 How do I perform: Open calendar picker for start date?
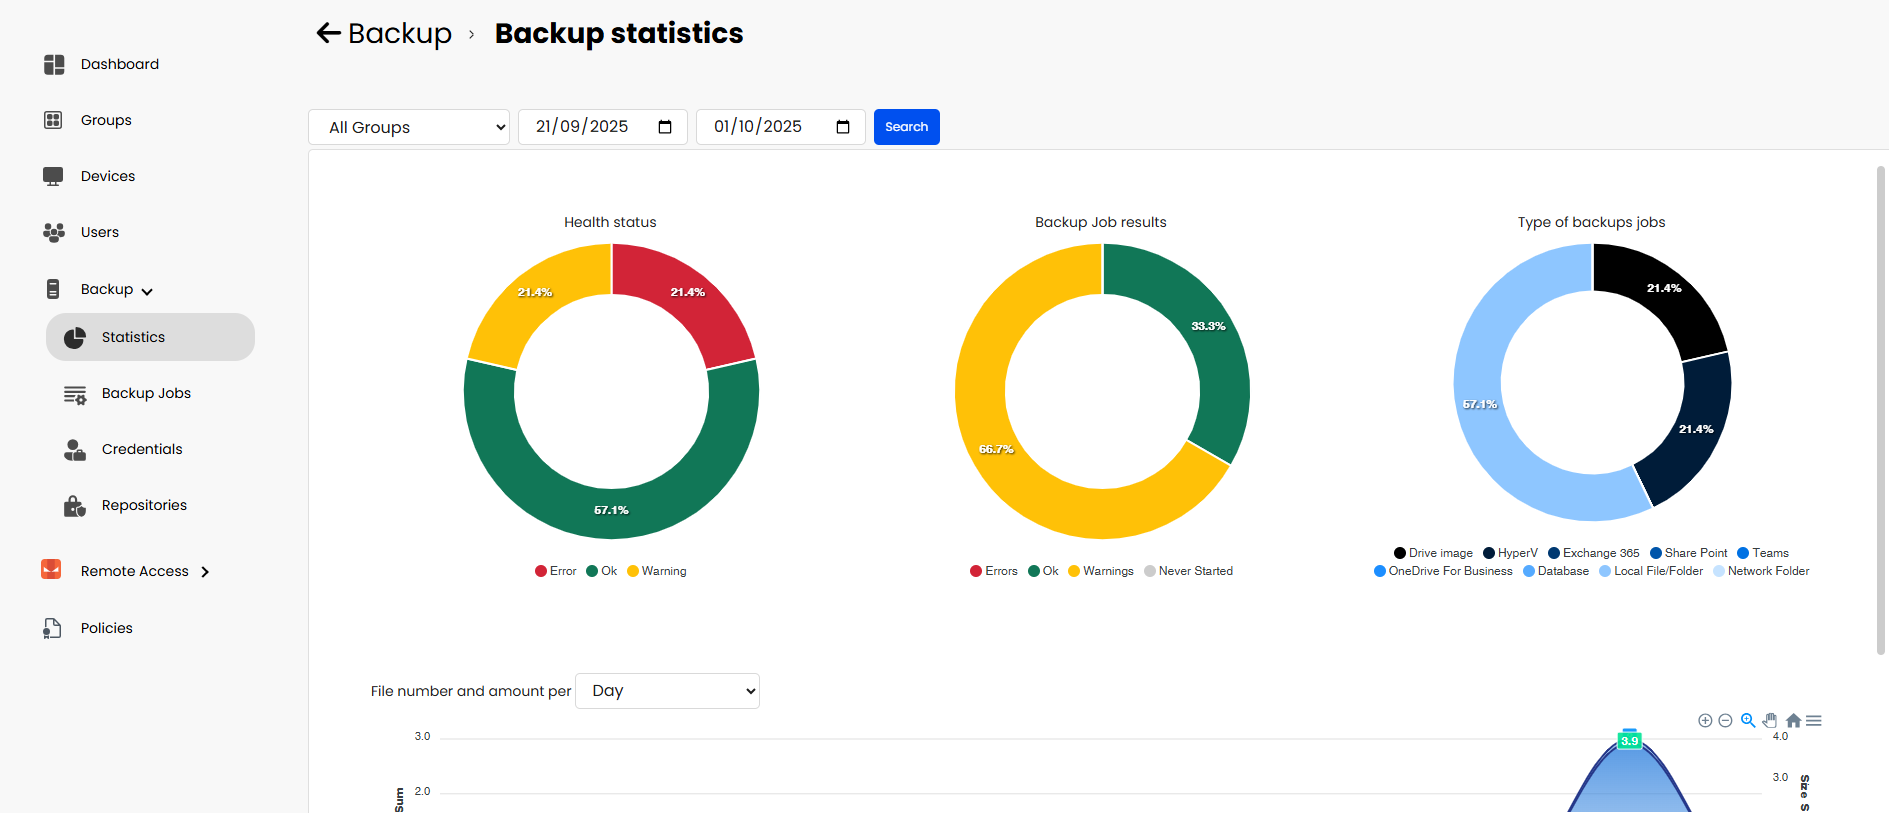[665, 127]
